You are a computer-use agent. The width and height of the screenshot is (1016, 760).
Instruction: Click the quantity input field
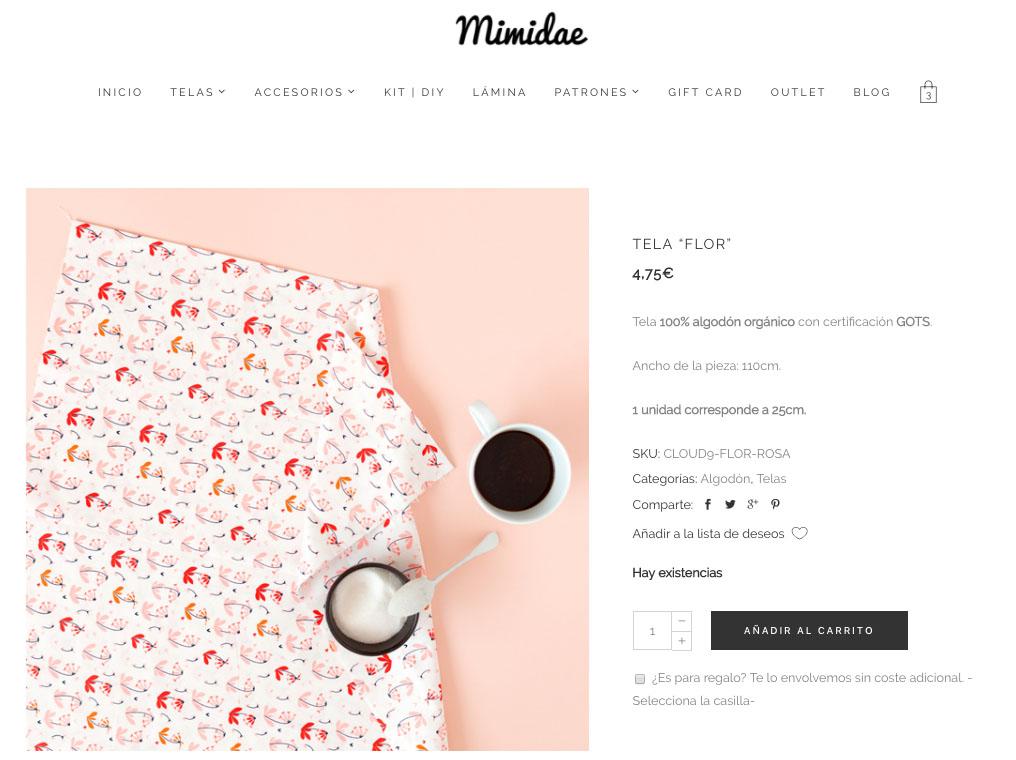coord(652,630)
